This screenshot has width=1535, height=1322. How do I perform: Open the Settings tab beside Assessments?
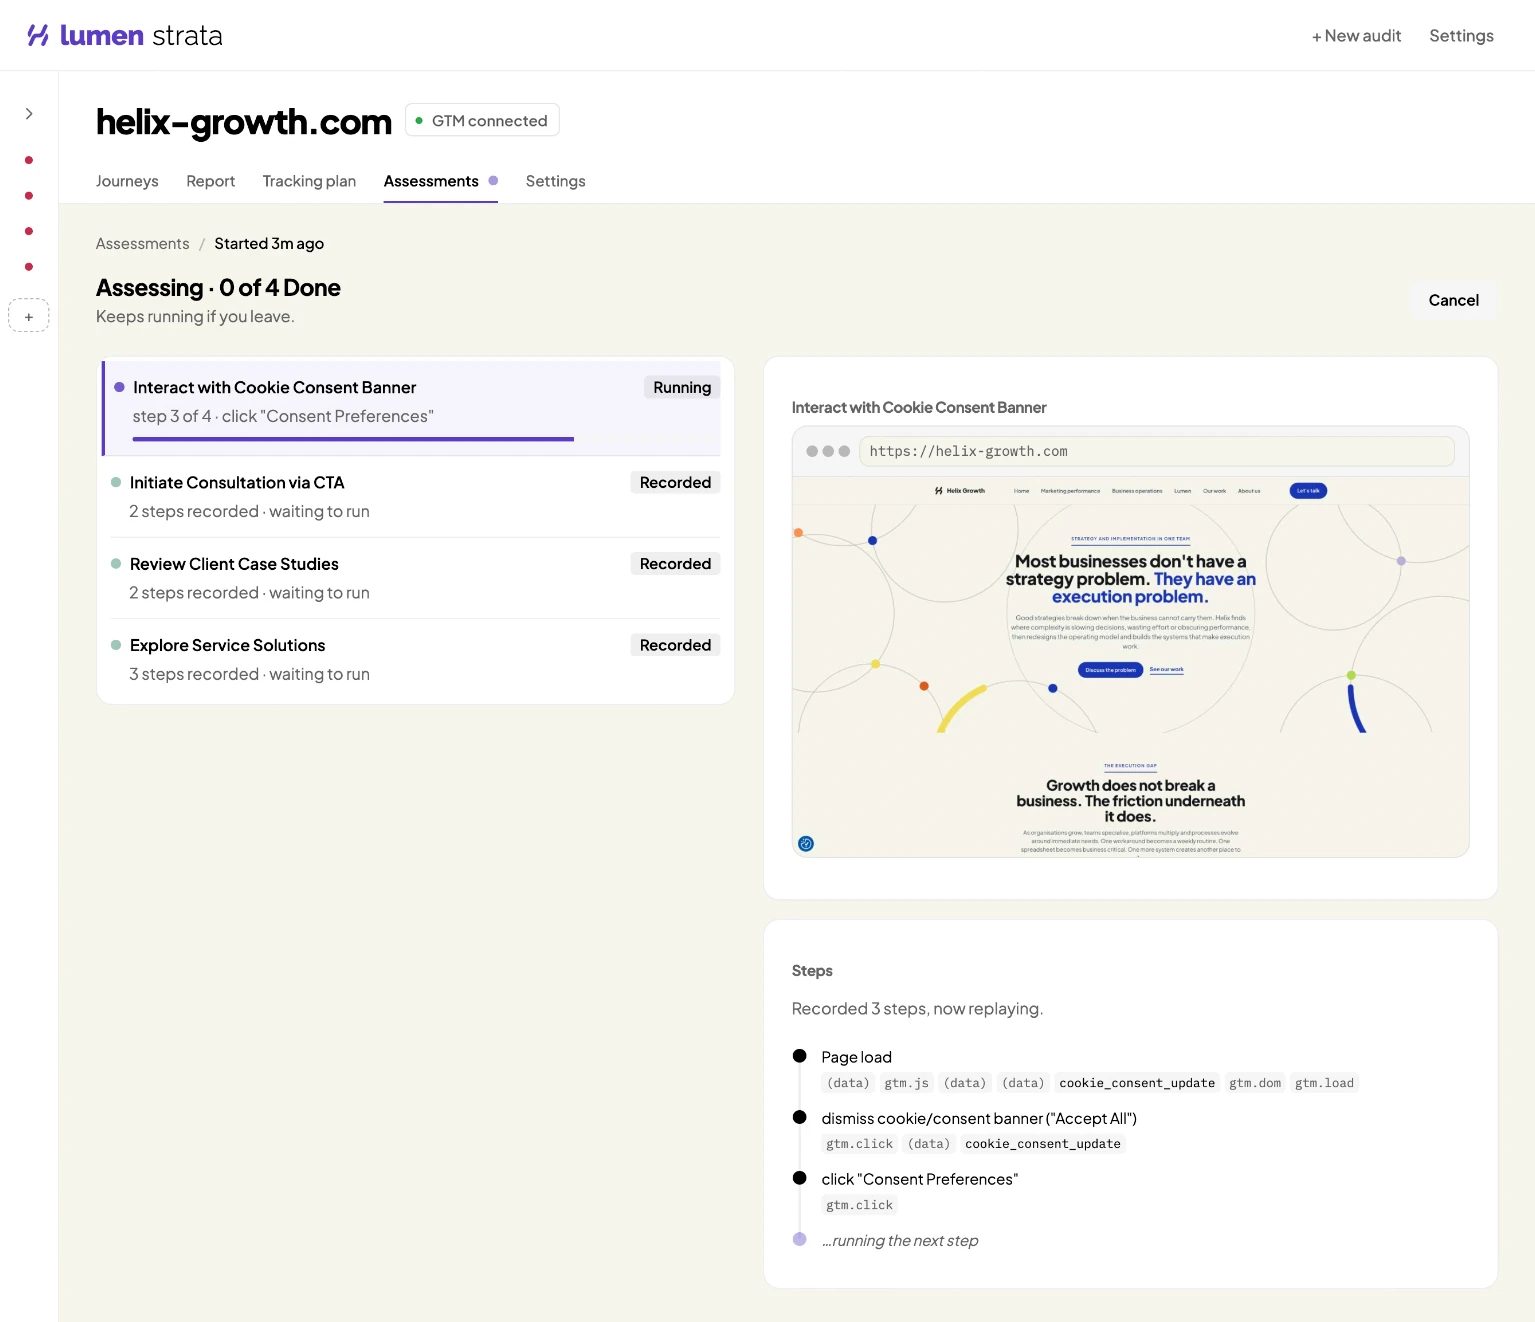pos(556,181)
